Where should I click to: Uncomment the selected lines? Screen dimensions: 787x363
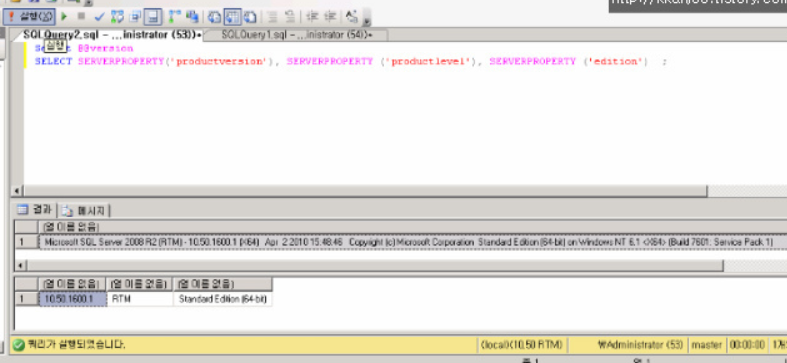coord(290,17)
